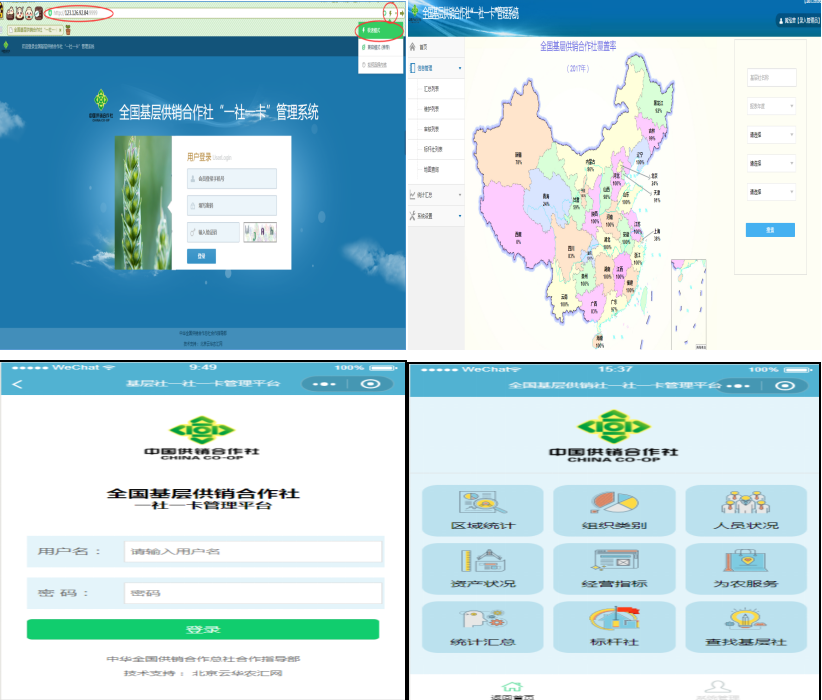Click the 密码 field in WeChat login

253,593
